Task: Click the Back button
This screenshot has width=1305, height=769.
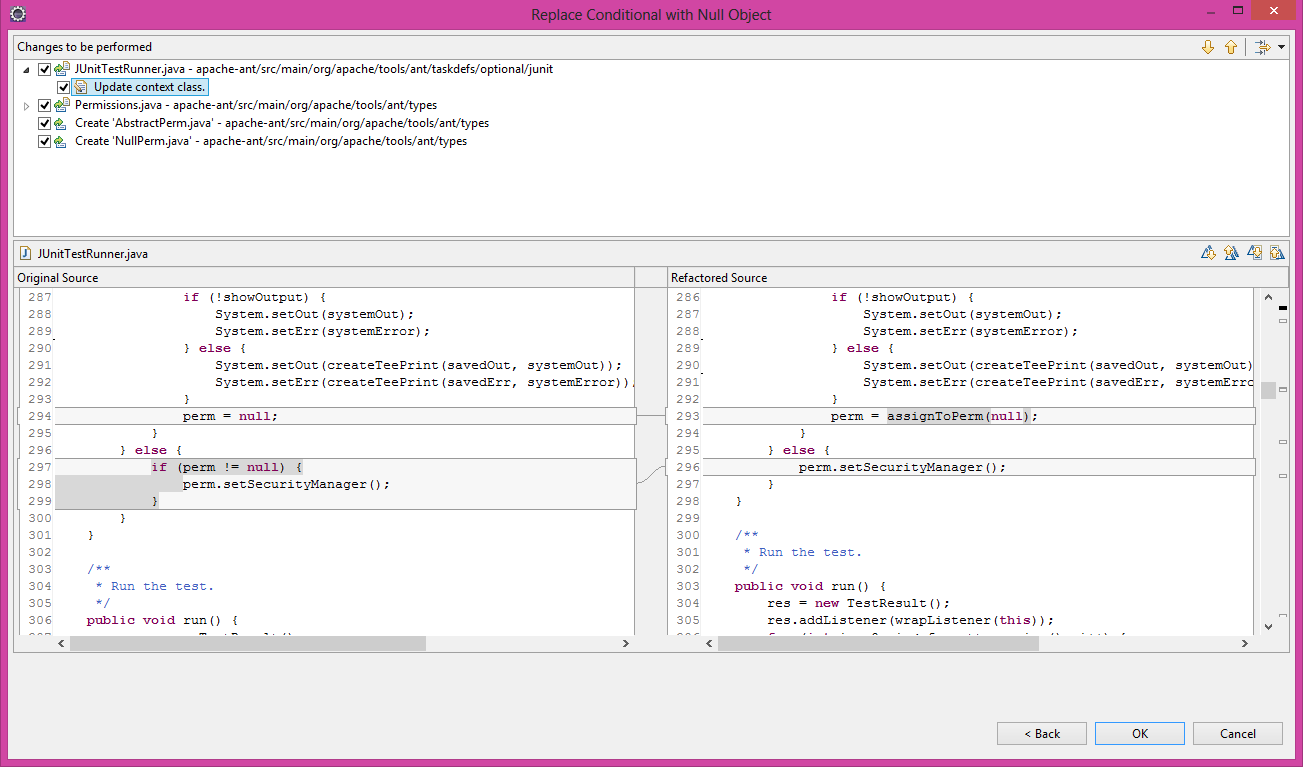Action: click(1042, 733)
